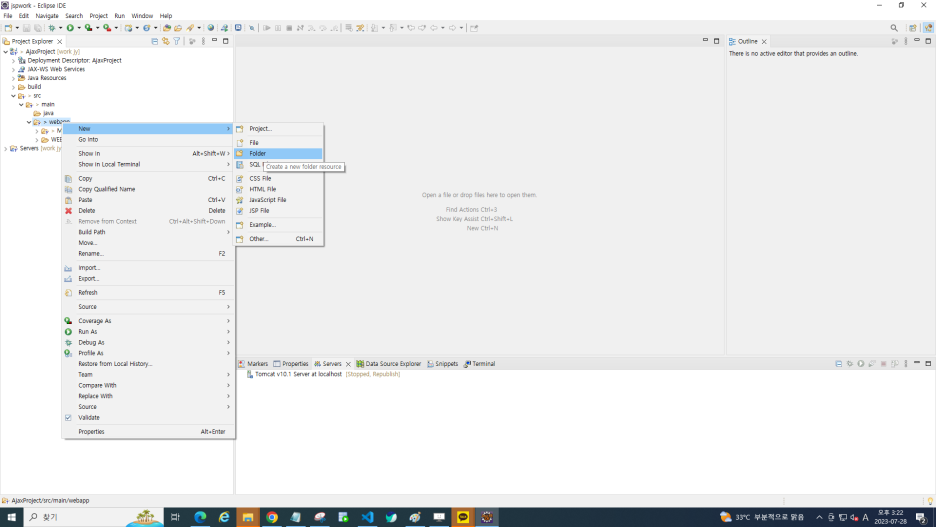This screenshot has height=527, width=936.
Task: Open Chrome from the taskbar
Action: coord(272,517)
